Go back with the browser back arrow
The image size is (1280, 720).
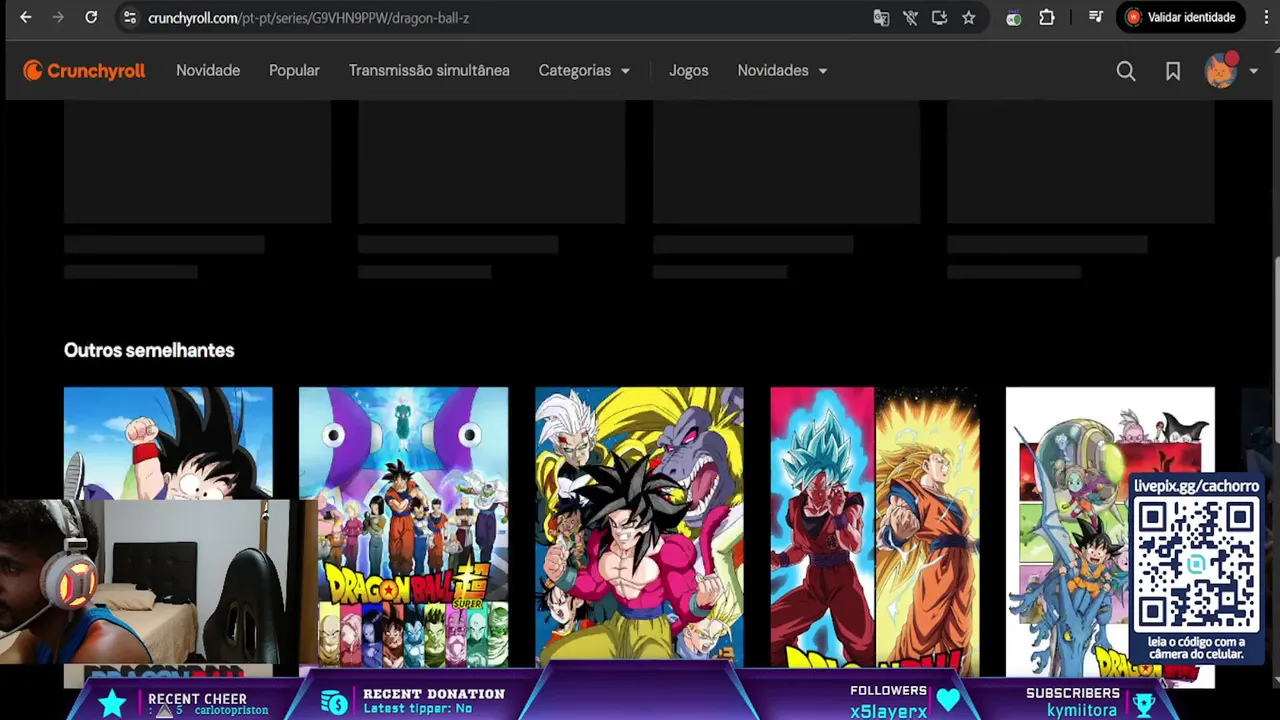(26, 17)
